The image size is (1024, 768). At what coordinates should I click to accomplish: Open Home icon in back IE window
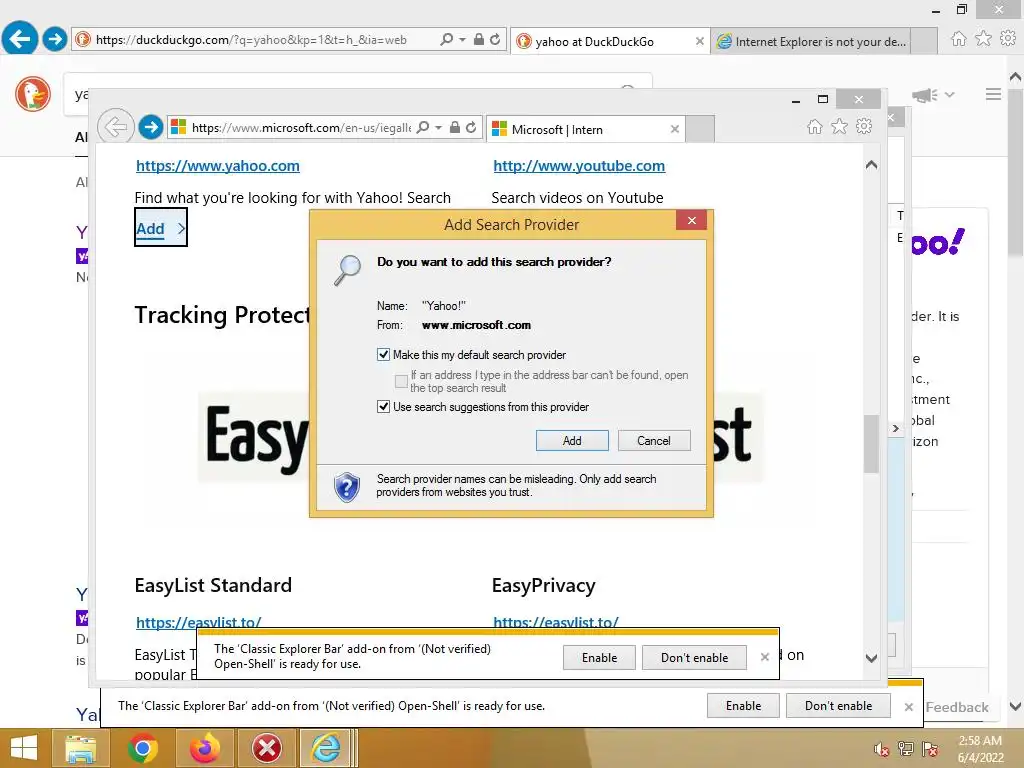[958, 39]
